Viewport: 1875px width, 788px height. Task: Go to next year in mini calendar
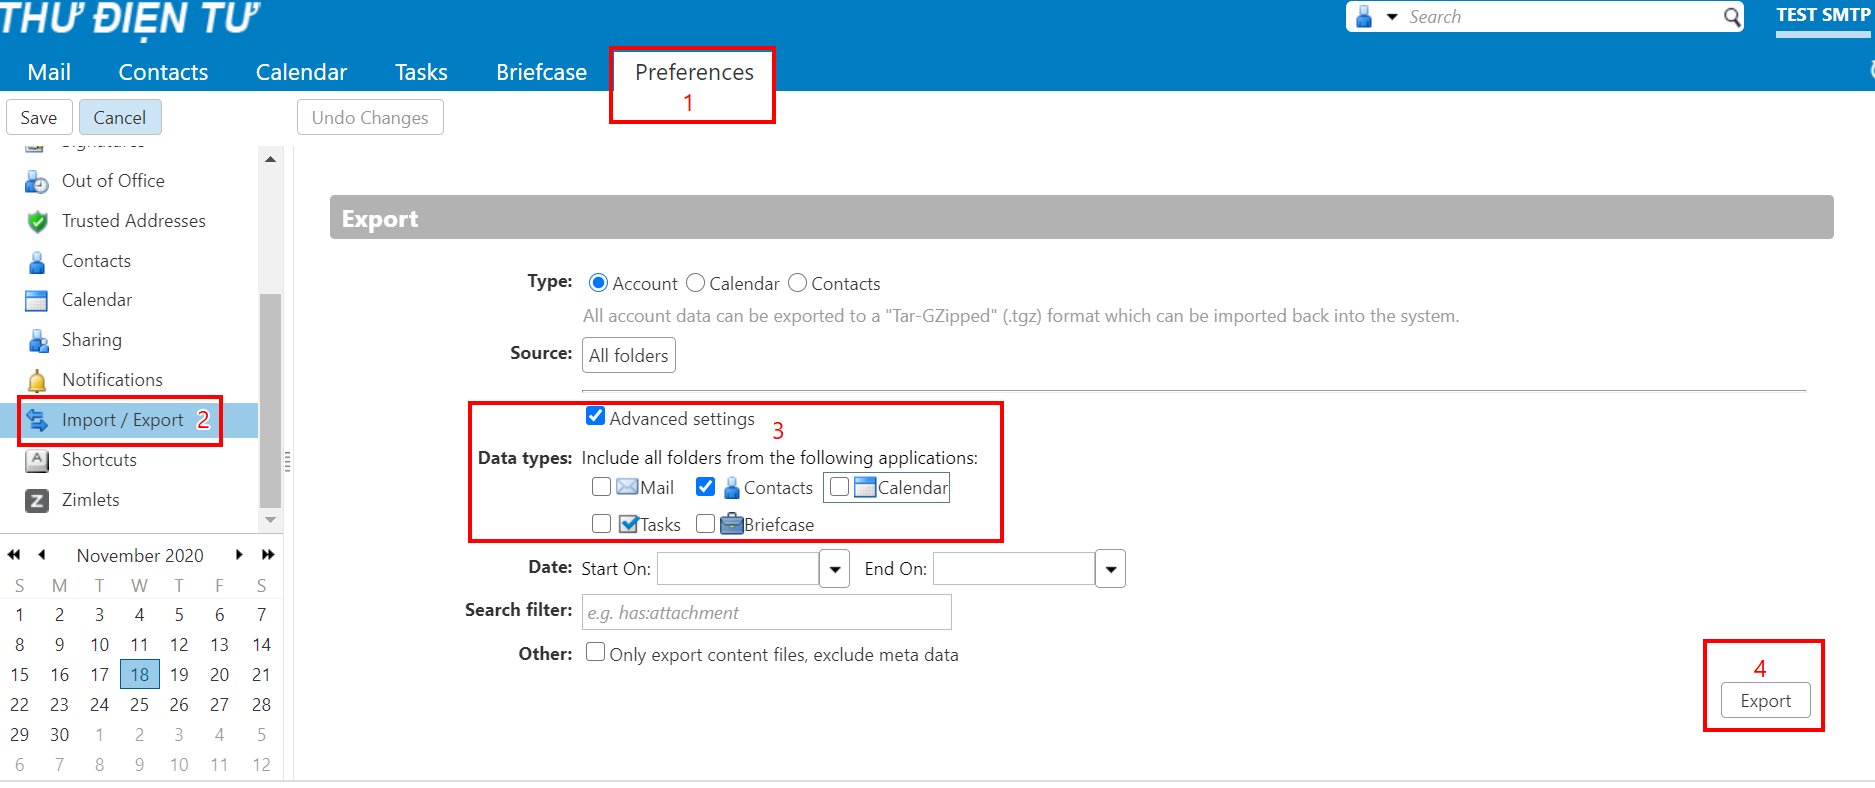(x=268, y=555)
